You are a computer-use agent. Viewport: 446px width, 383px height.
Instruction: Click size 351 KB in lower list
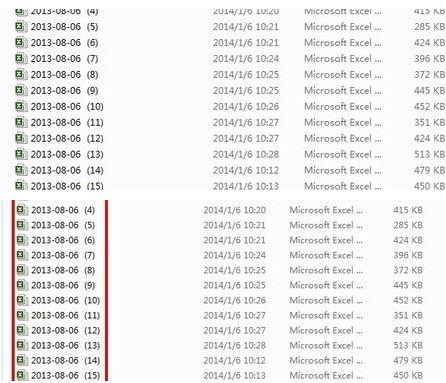coord(408,315)
